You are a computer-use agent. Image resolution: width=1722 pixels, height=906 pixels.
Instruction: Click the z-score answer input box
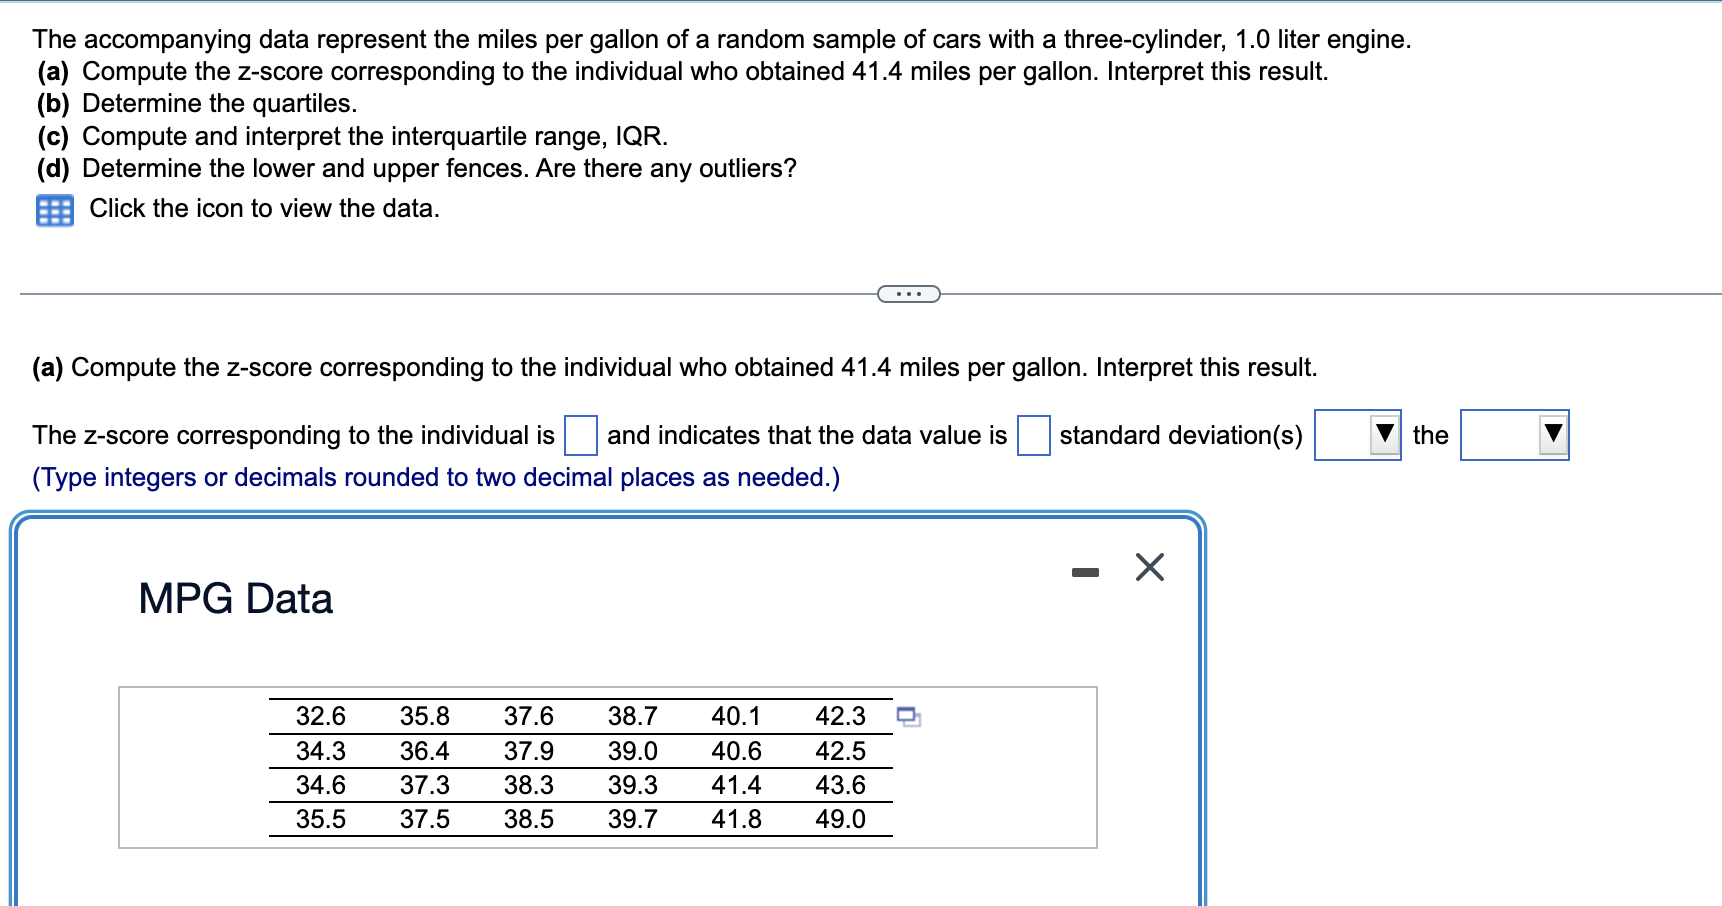pos(580,436)
